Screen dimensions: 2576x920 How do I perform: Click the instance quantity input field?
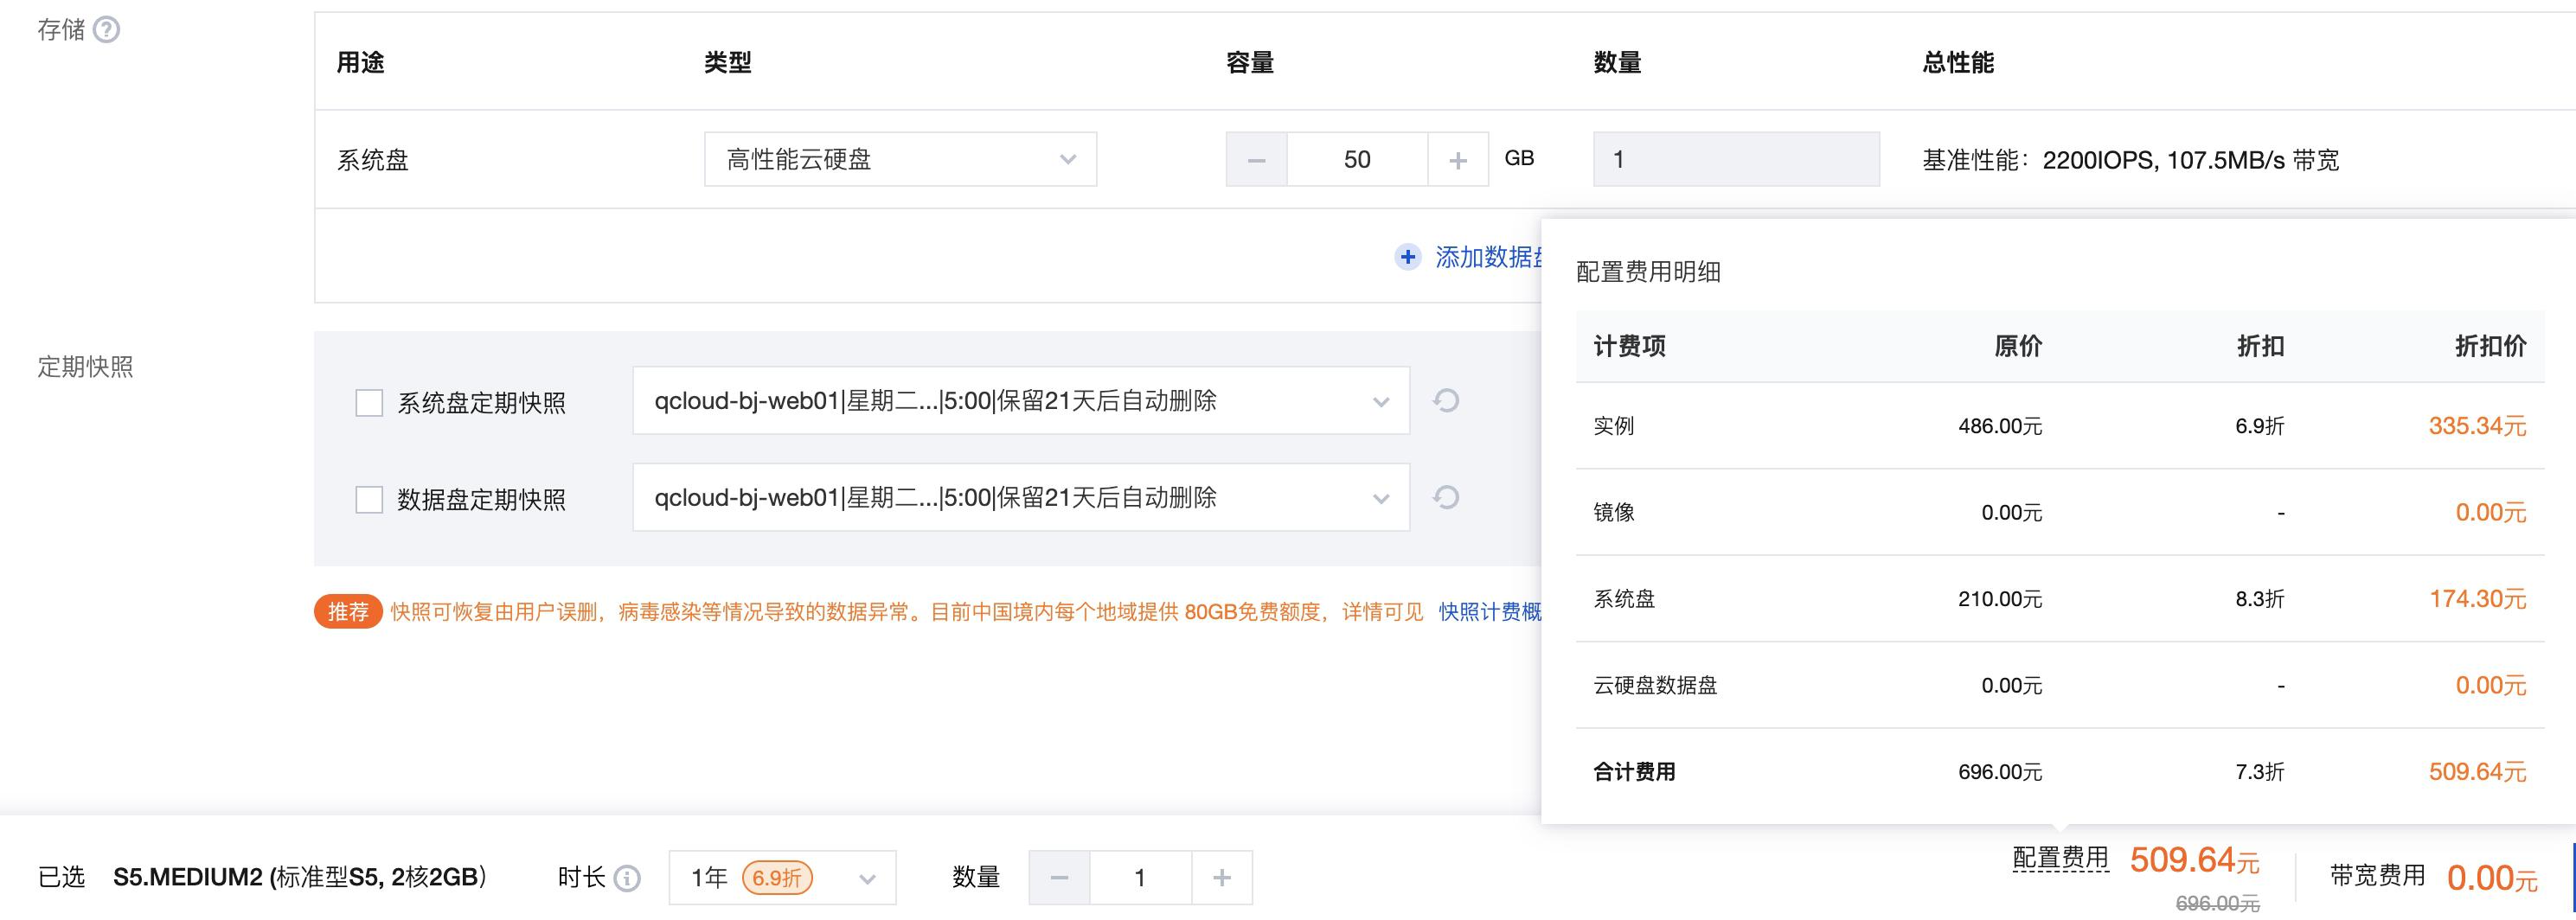(x=1140, y=878)
